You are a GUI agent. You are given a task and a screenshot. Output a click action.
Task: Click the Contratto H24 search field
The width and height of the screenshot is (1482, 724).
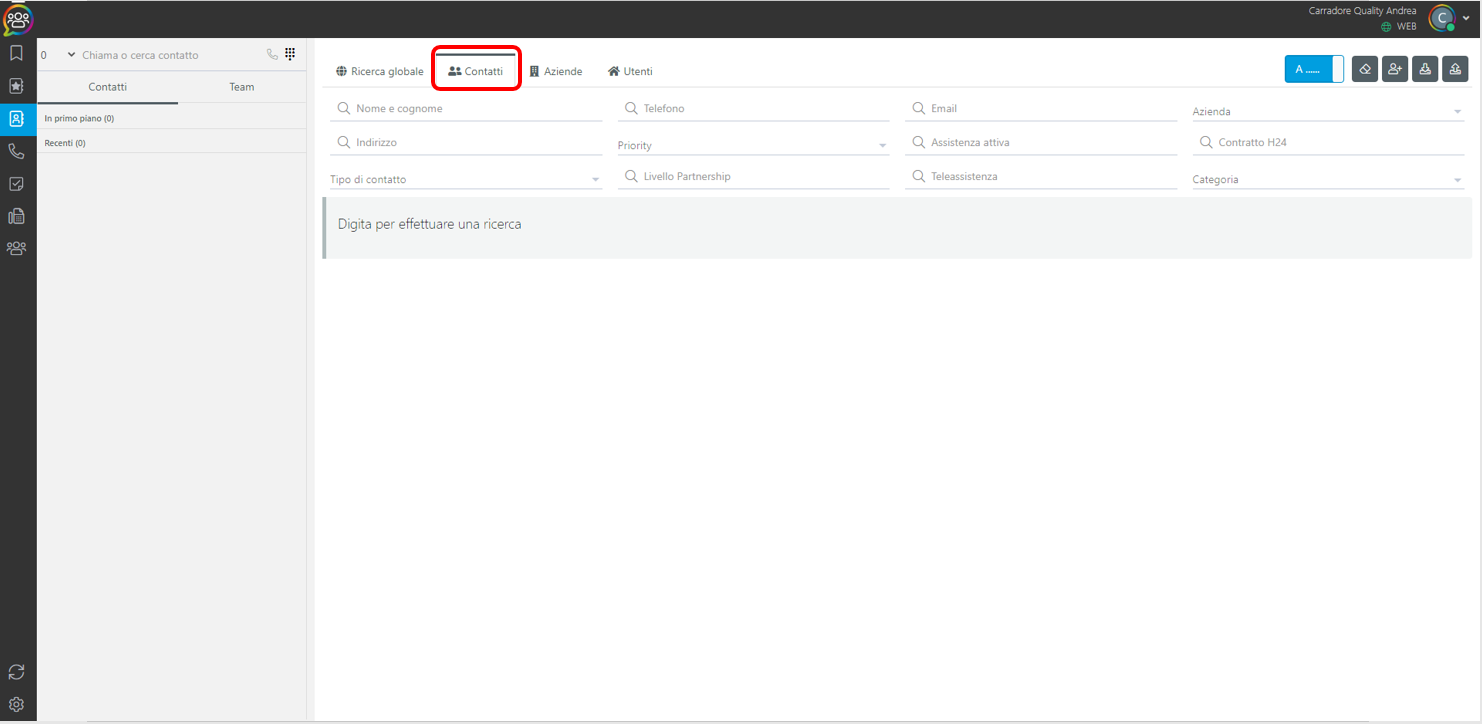[1328, 143]
